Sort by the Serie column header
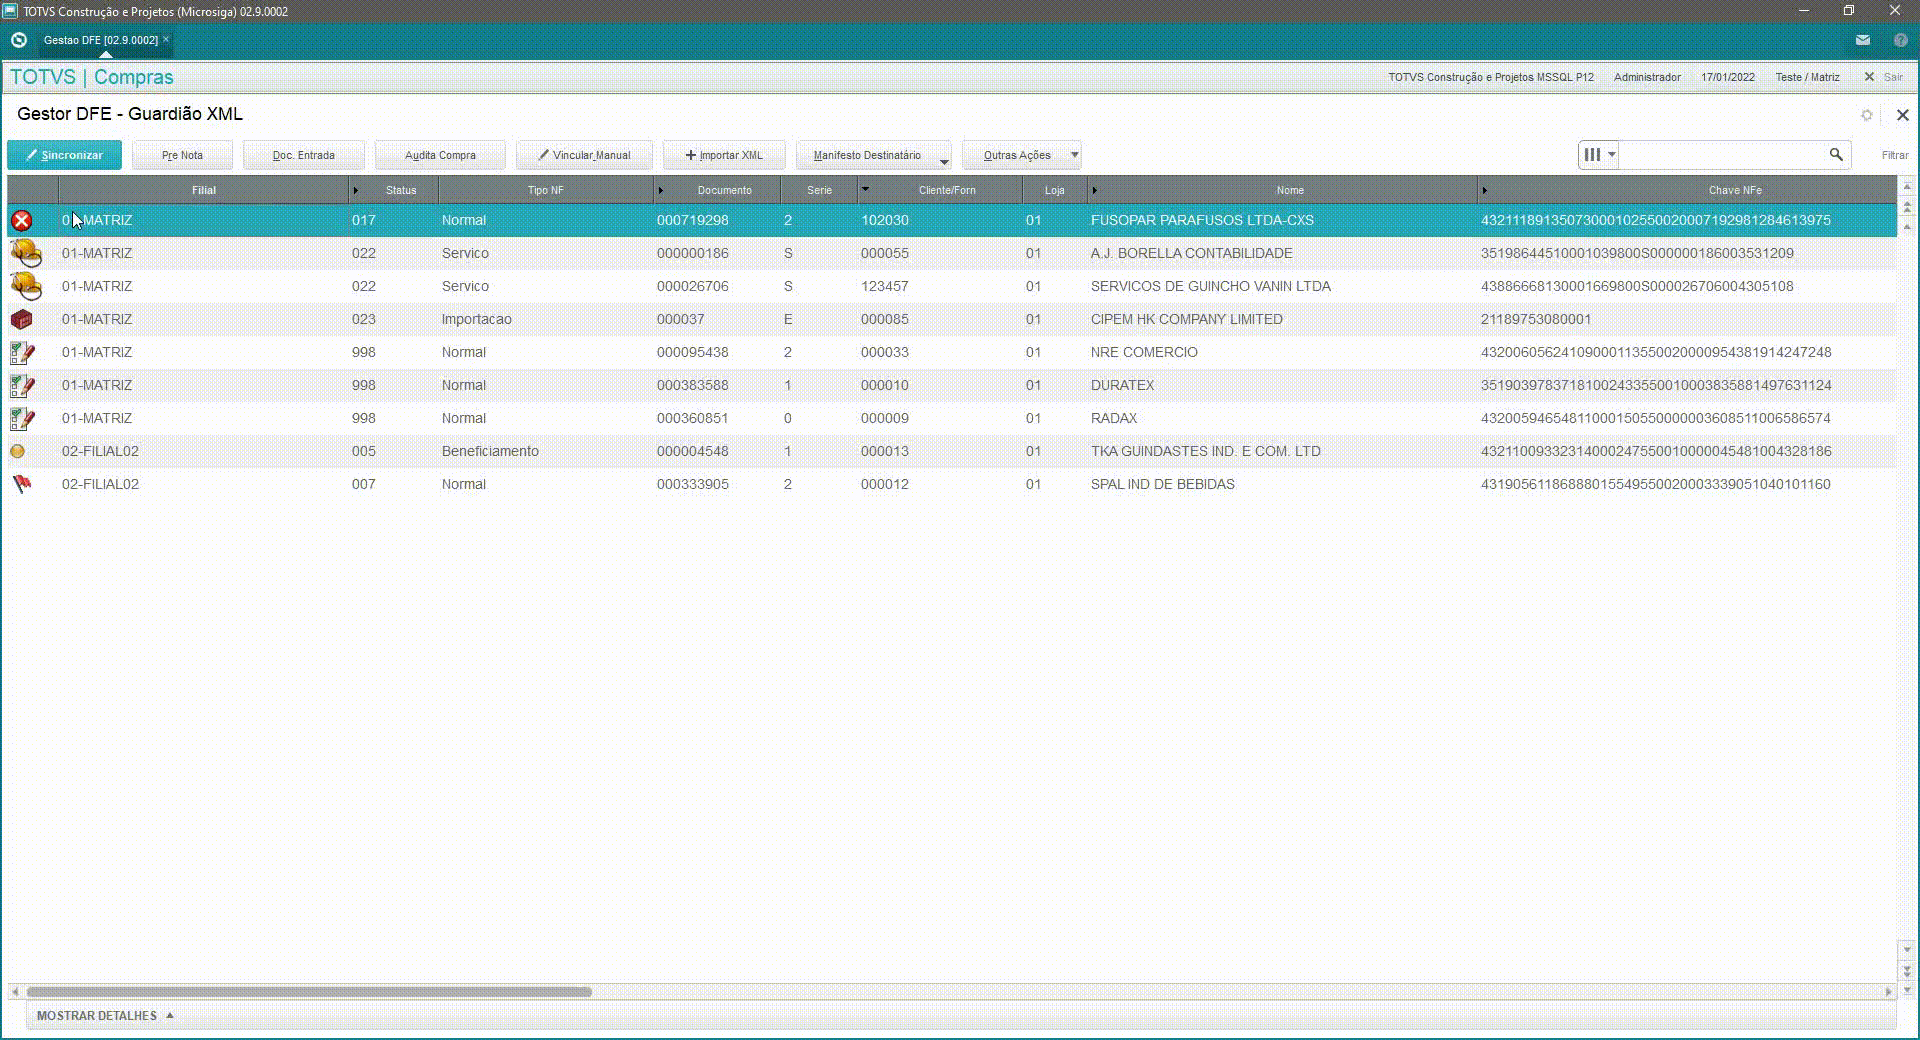The width and height of the screenshot is (1920, 1040). click(819, 190)
